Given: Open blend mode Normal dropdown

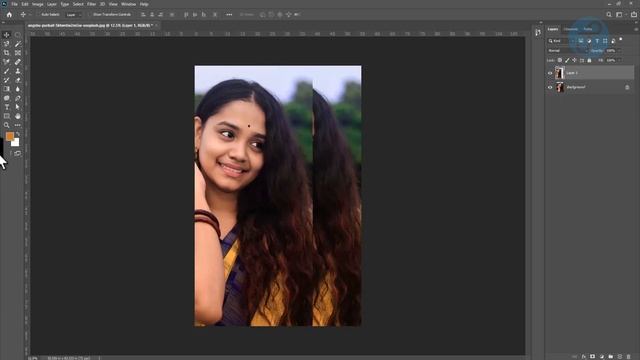Looking at the screenshot, I should (567, 51).
